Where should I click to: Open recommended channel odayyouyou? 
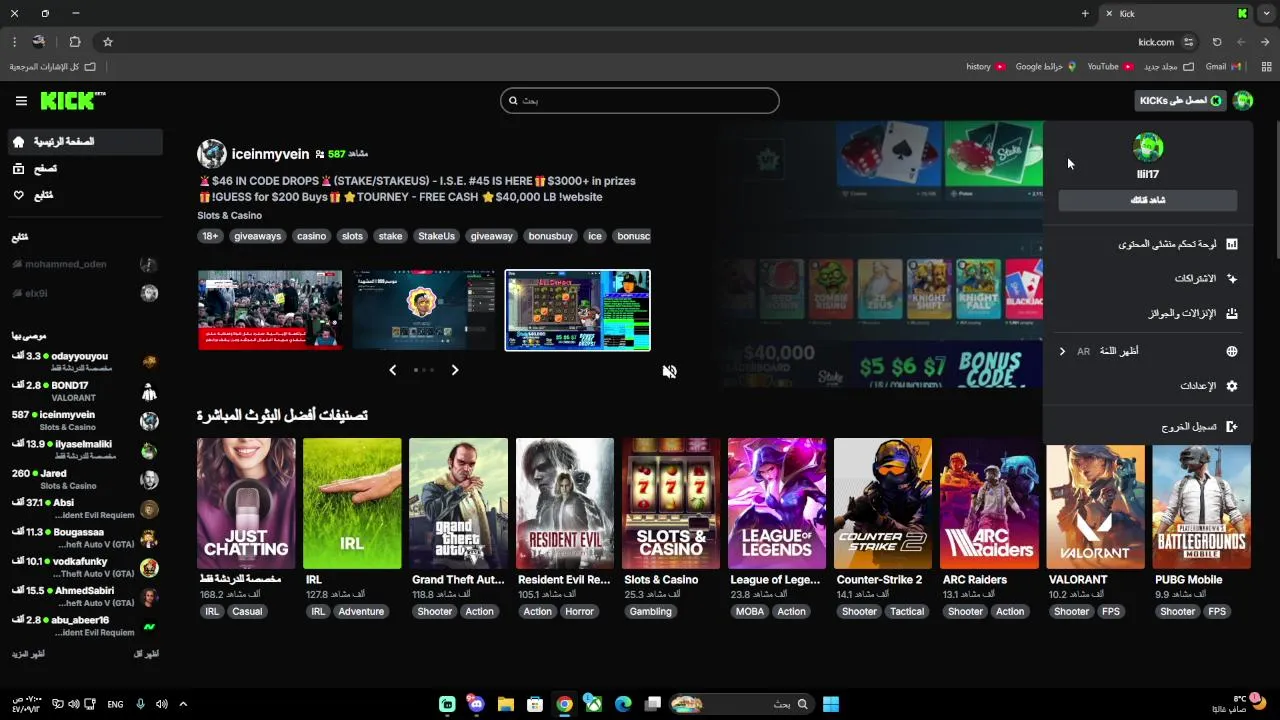[x=84, y=362]
